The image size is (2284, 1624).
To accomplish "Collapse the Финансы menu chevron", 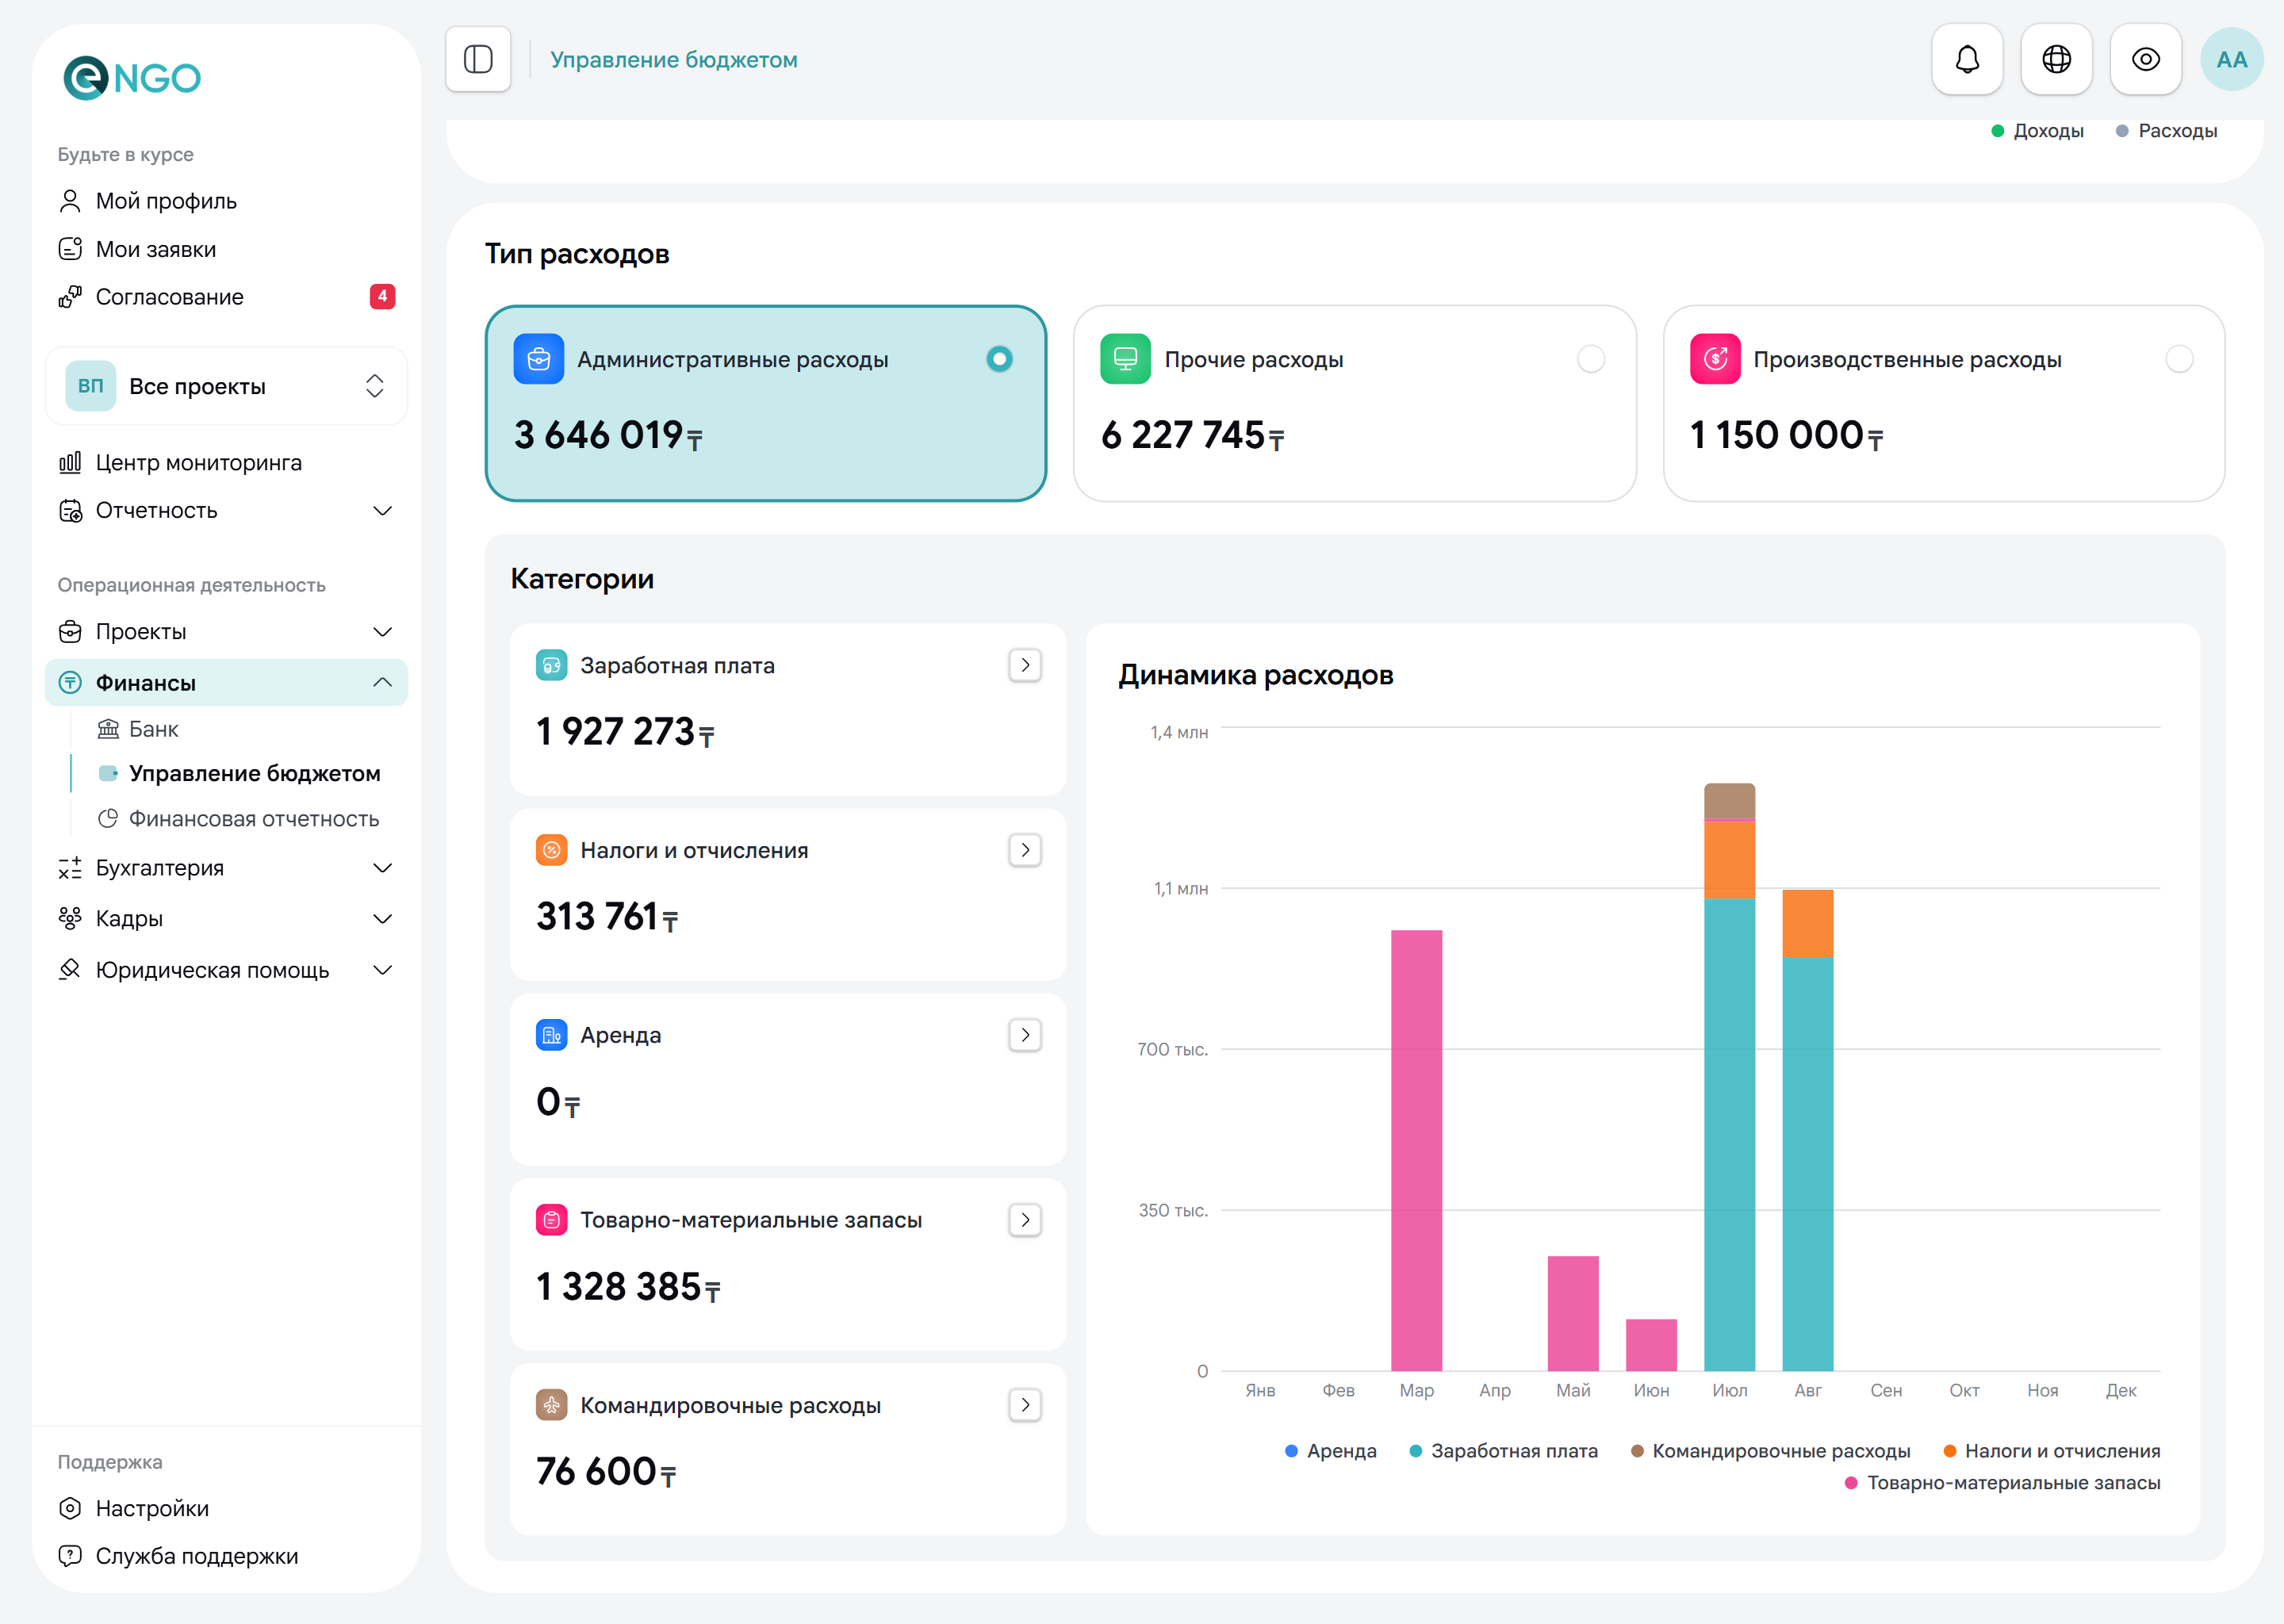I will pos(382,683).
